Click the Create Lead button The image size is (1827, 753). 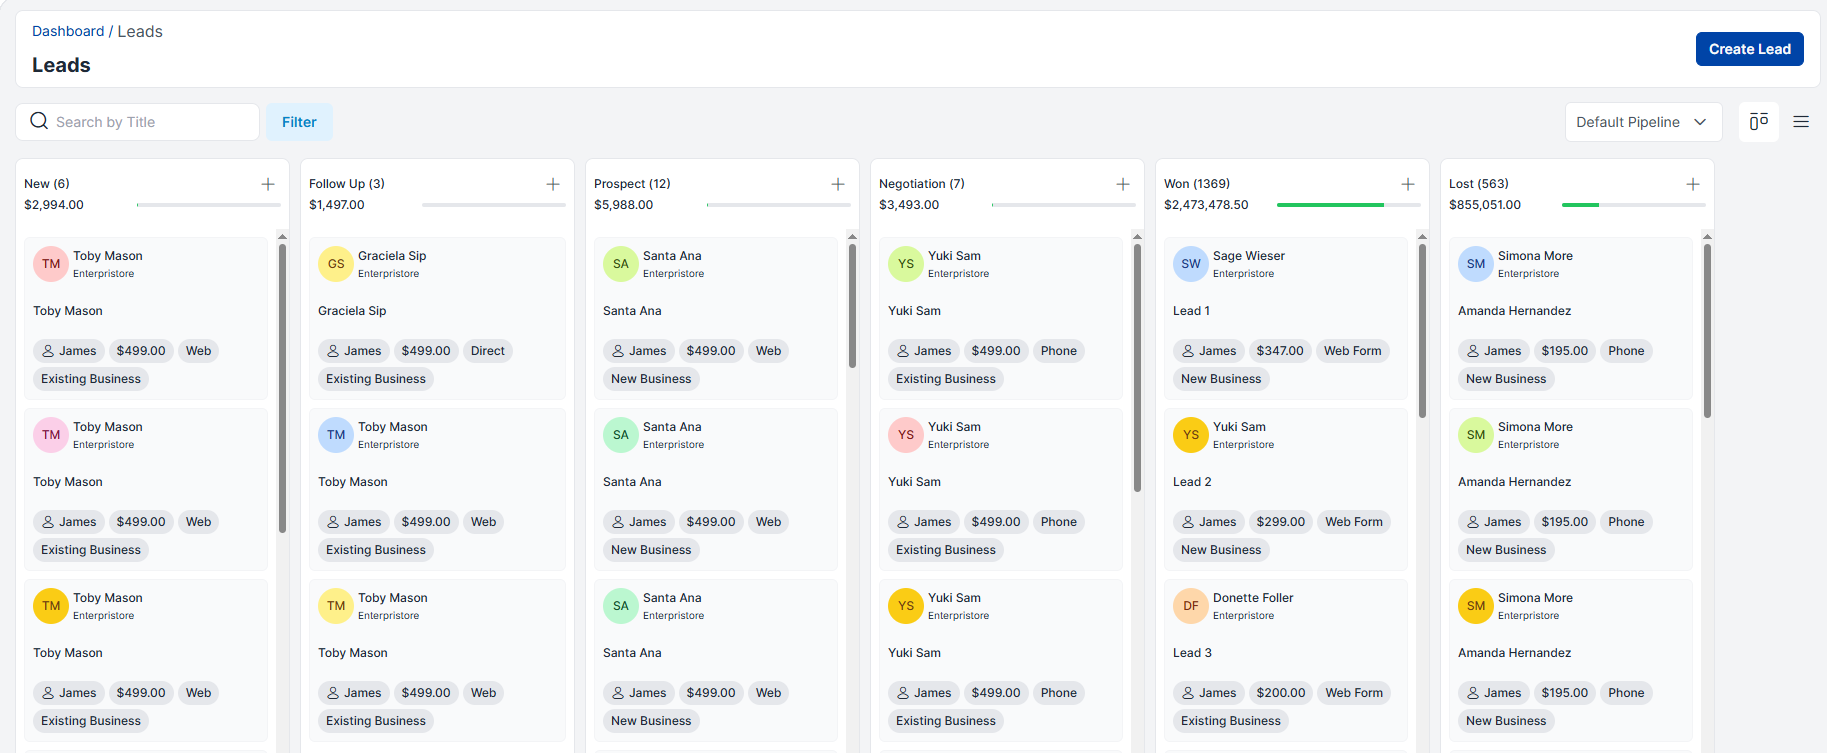pos(1749,49)
